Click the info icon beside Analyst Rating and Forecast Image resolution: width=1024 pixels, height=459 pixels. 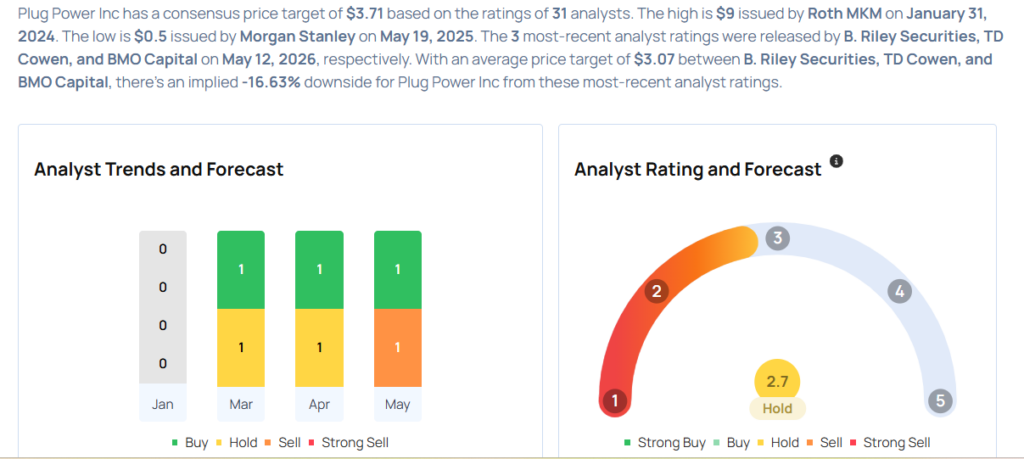[836, 161]
